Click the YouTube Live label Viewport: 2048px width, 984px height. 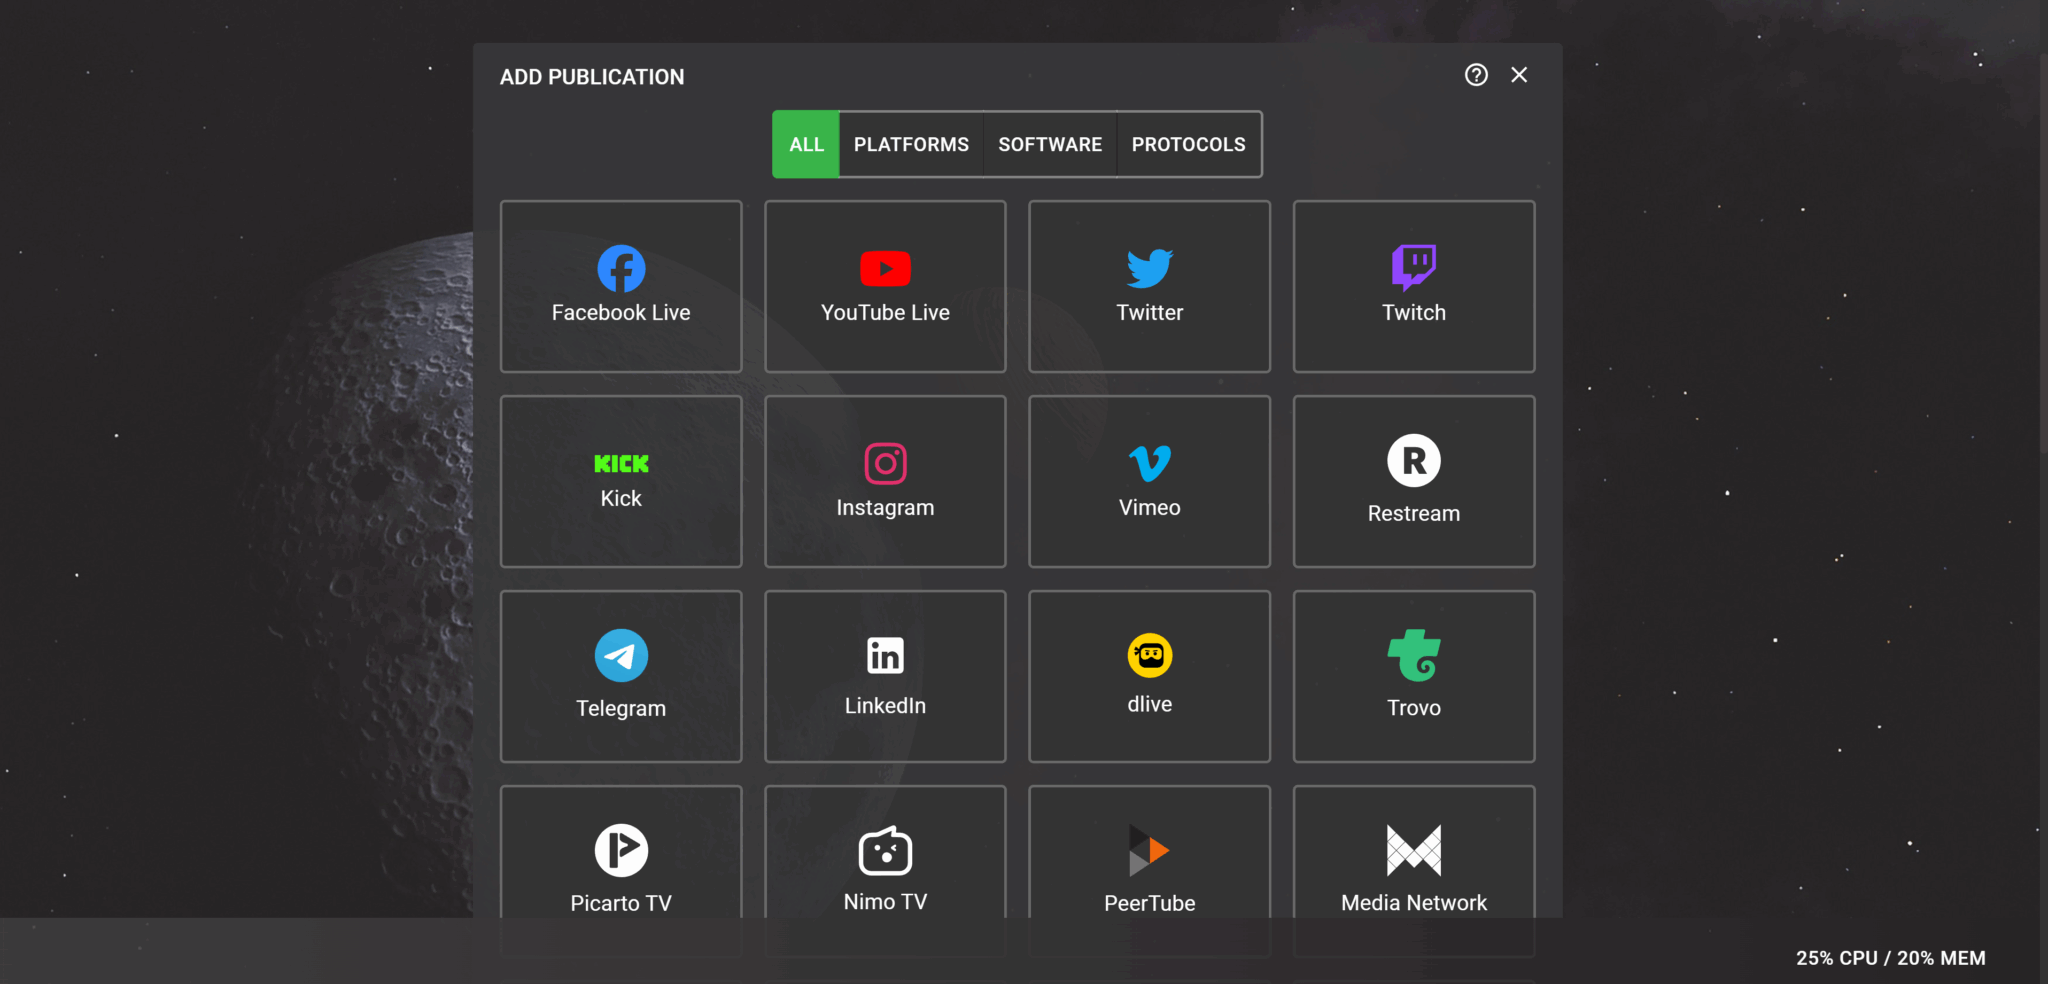885,312
